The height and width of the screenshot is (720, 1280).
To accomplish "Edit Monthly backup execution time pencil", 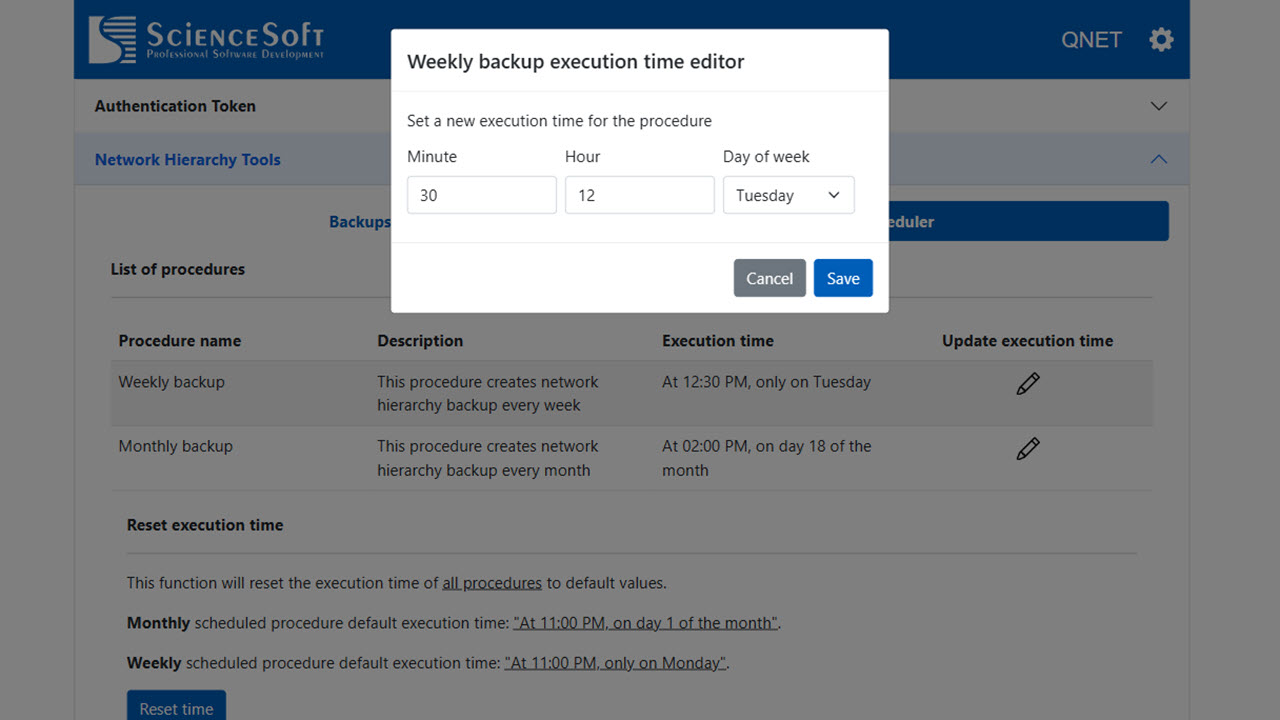I will [1027, 449].
